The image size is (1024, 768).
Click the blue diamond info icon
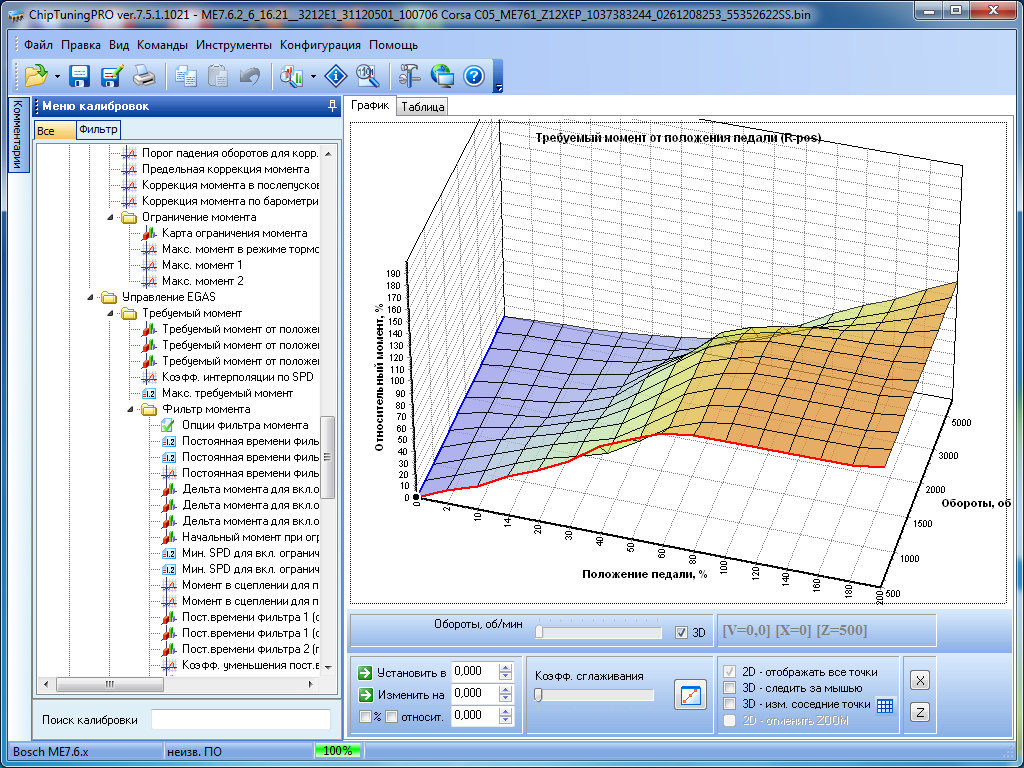point(337,75)
